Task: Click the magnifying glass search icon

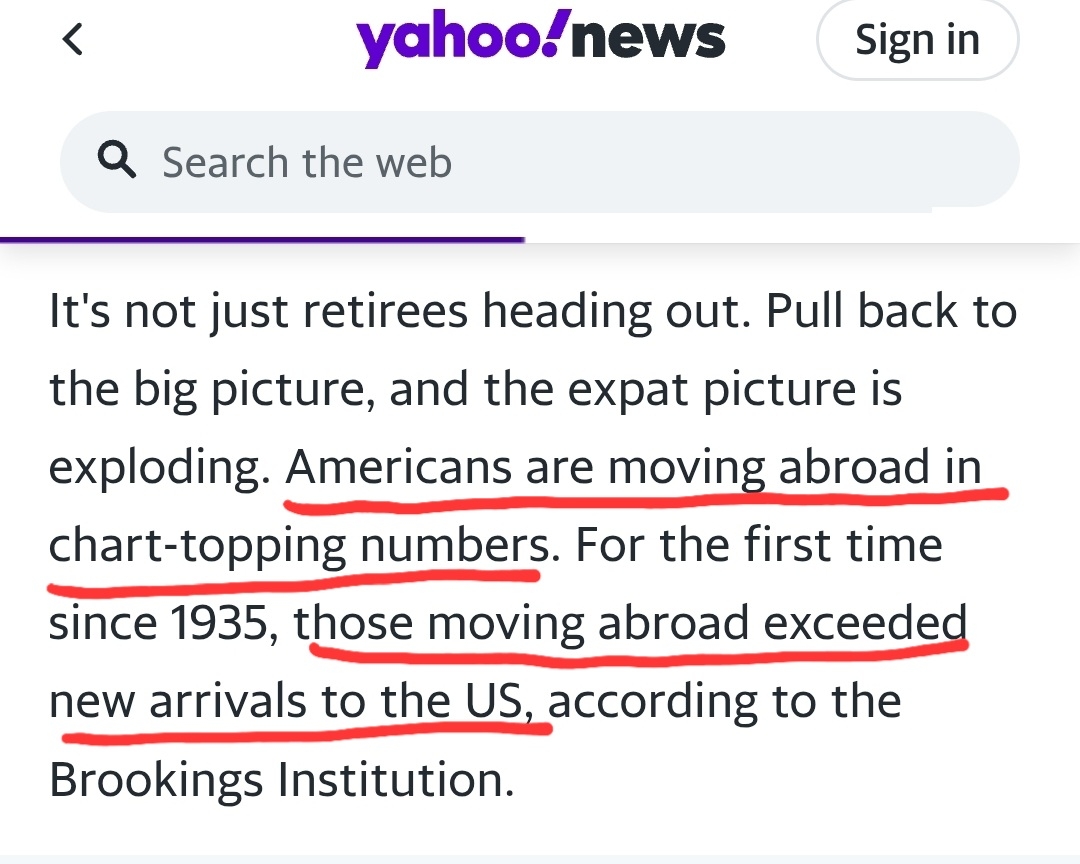Action: click(x=119, y=161)
